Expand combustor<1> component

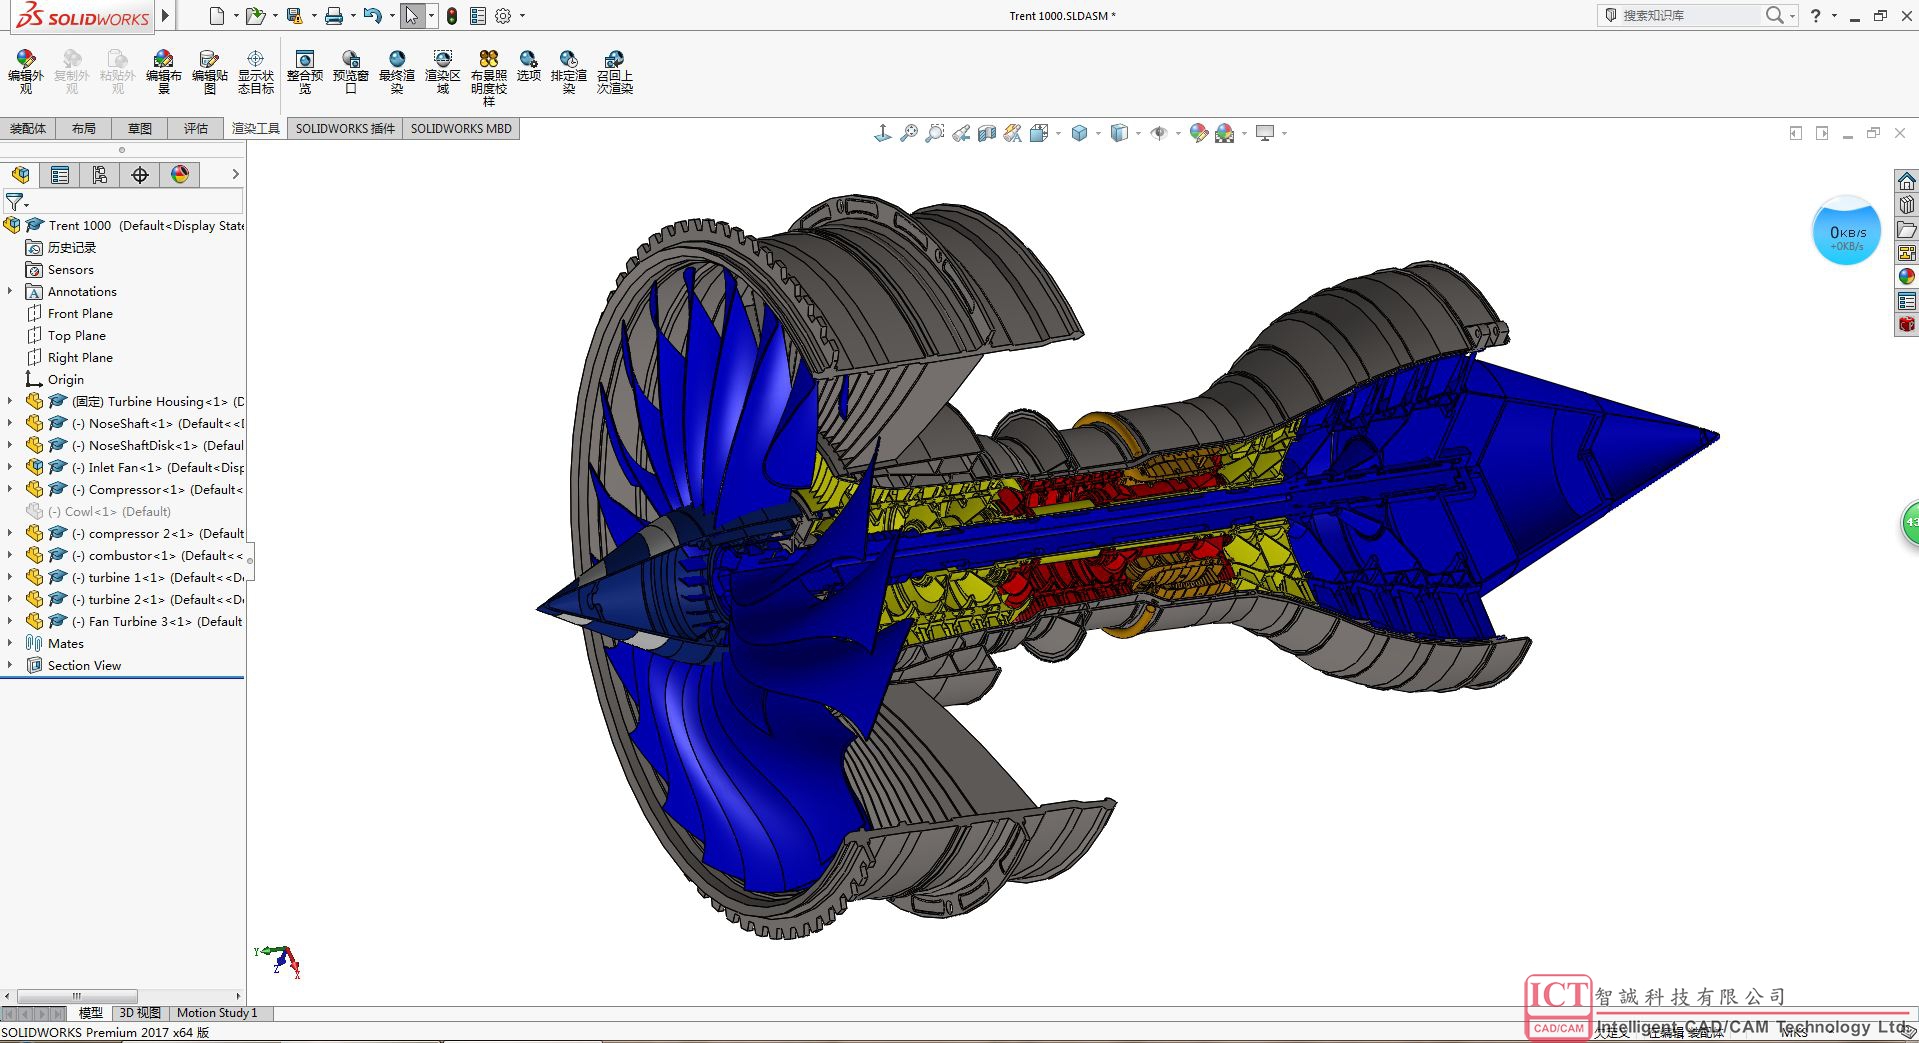click(x=10, y=555)
